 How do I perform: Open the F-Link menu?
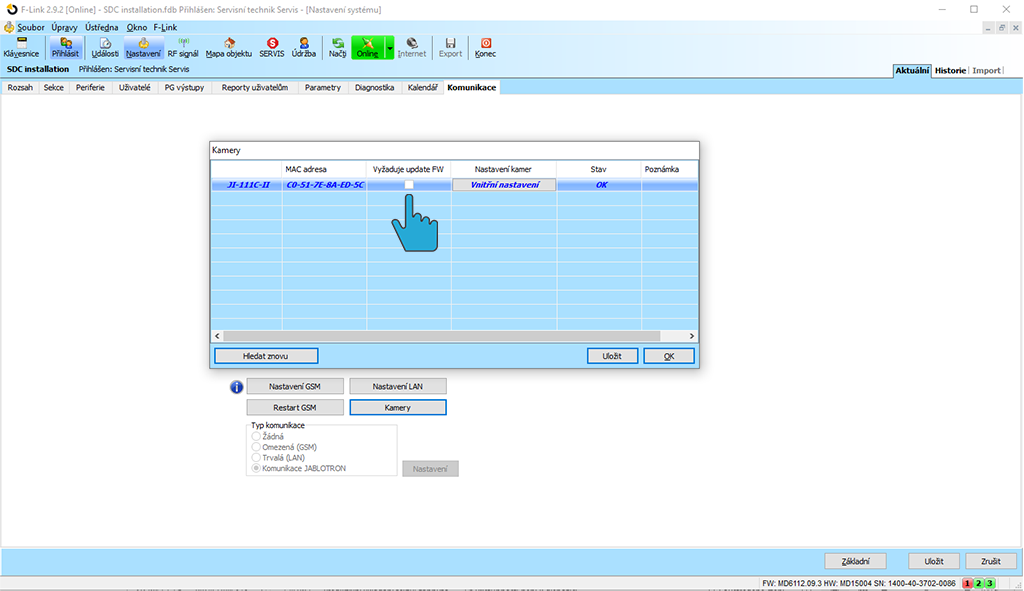click(x=165, y=27)
